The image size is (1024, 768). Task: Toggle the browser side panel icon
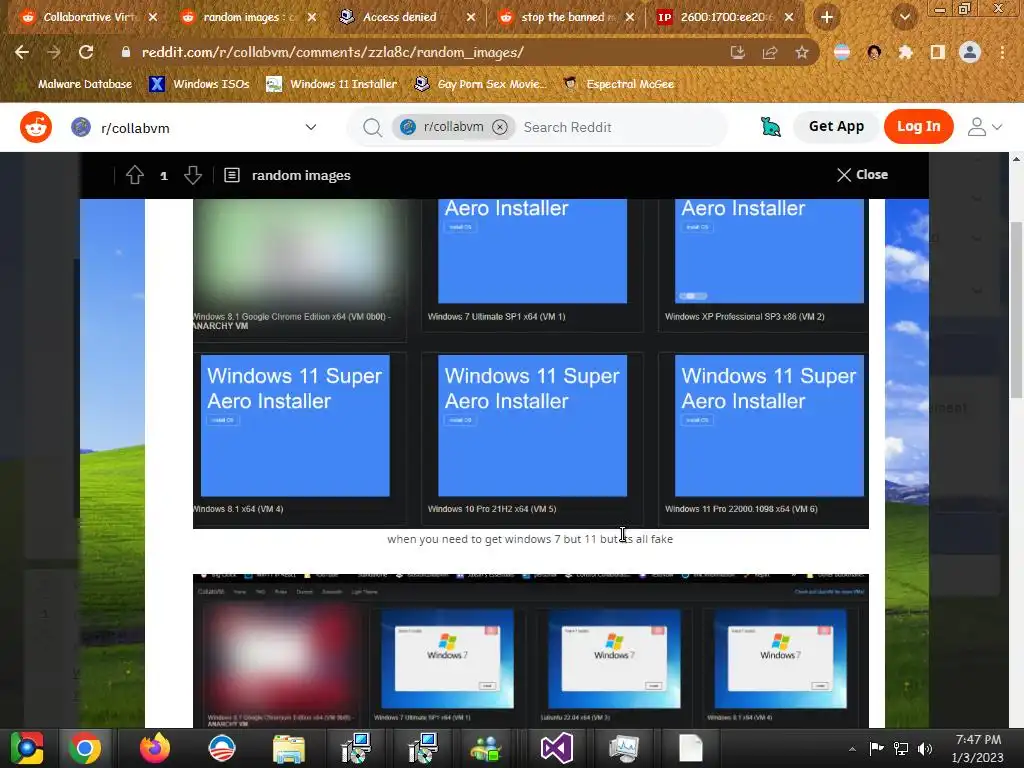coord(938,52)
